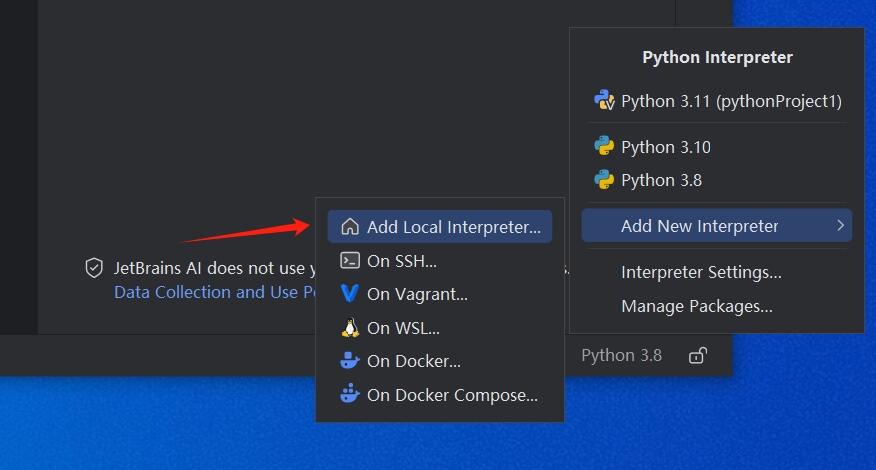Switch to Python 3.11 (pythonProject1) interpreter
Viewport: 876px width, 470px height.
click(717, 101)
